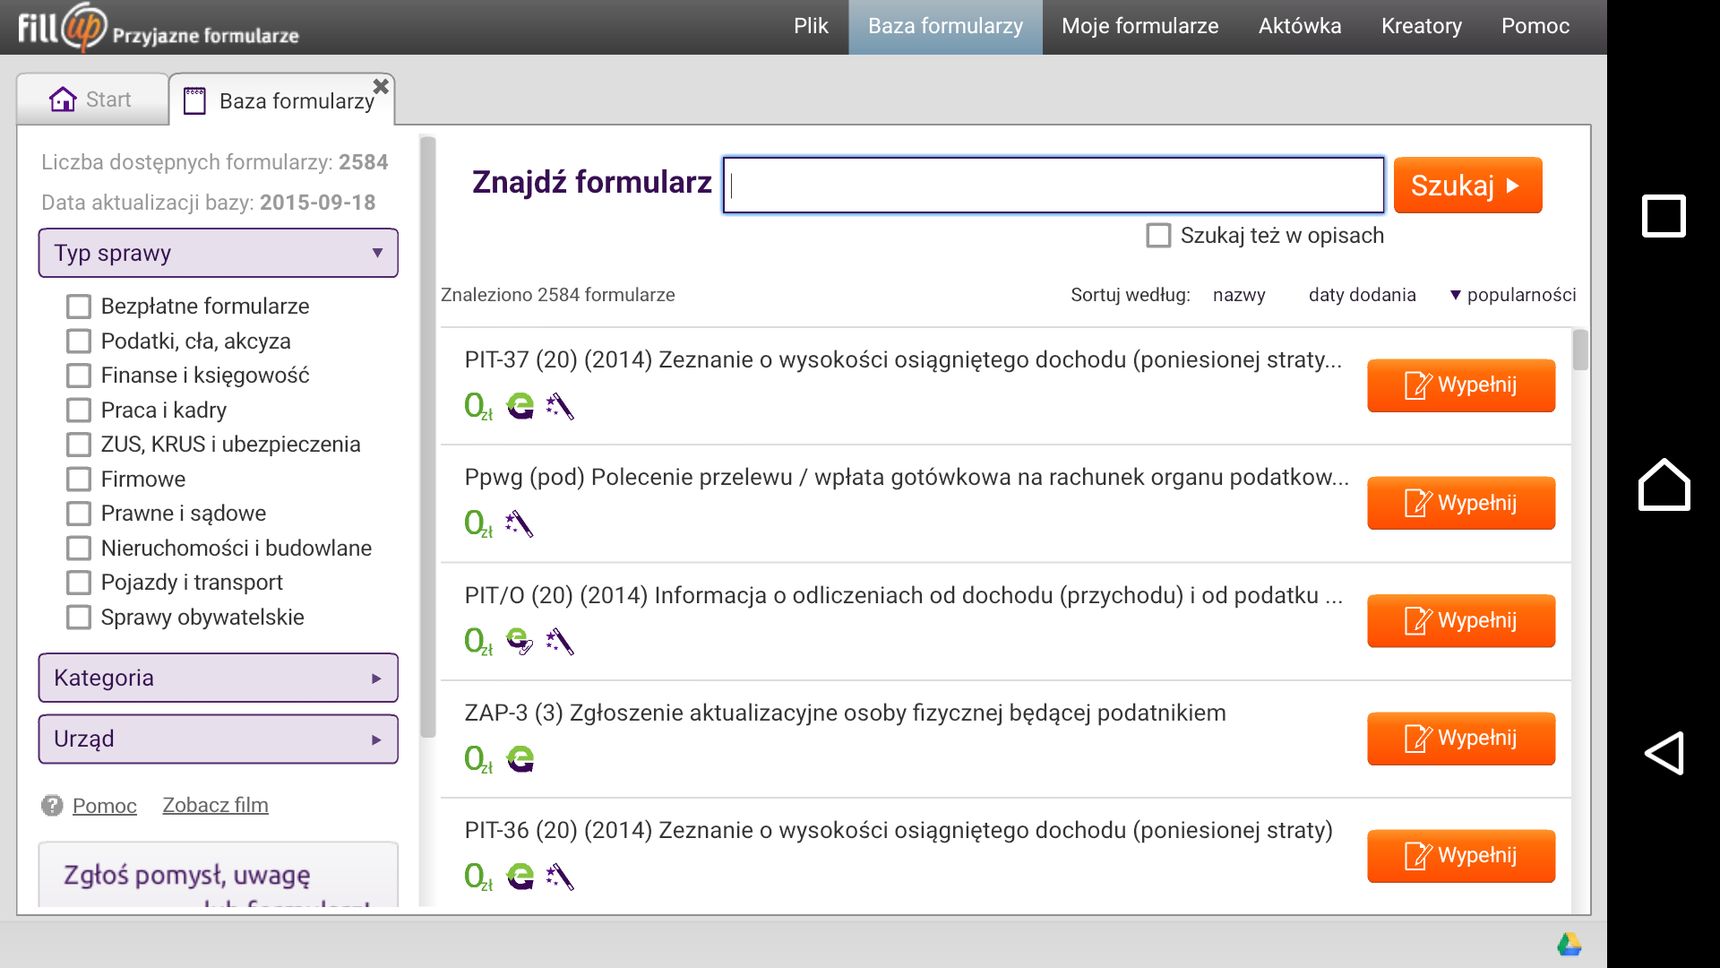Image resolution: width=1720 pixels, height=968 pixels.
Task: Tap the Android home button
Action: pyautogui.click(x=1664, y=484)
